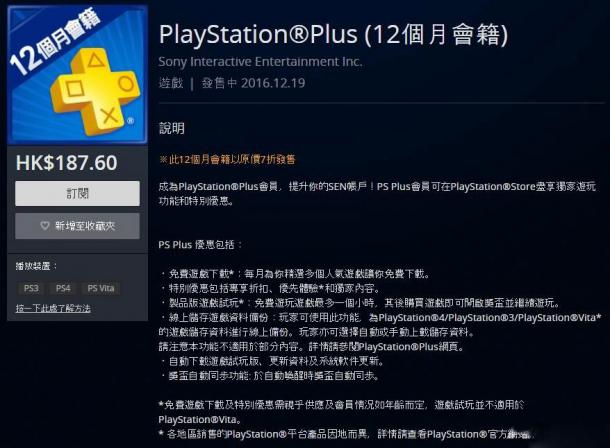Click Sony Interactive Entertainment Inc. publisher name
This screenshot has height=448, width=610.
point(260,61)
